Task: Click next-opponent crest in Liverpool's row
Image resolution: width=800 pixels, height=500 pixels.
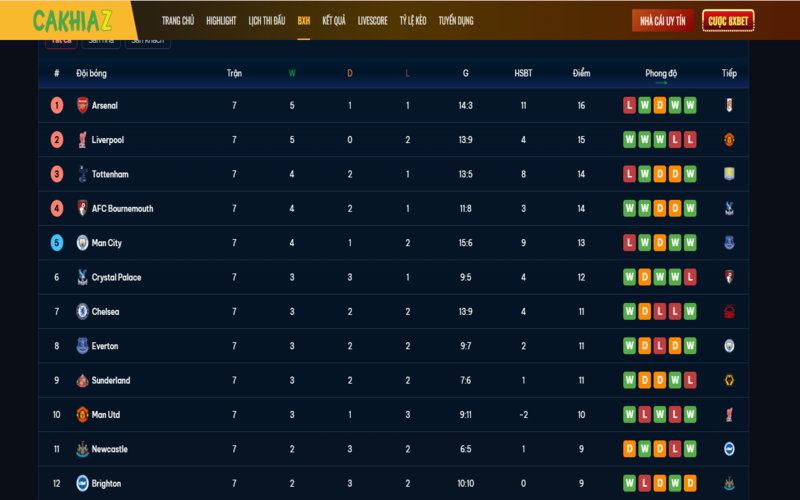Action: coord(729,140)
